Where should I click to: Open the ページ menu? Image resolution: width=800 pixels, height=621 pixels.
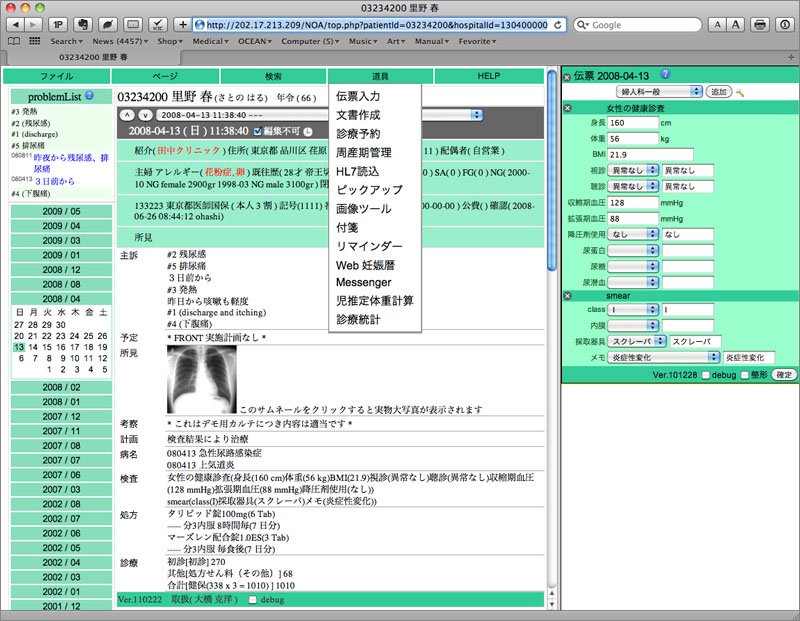coord(165,76)
